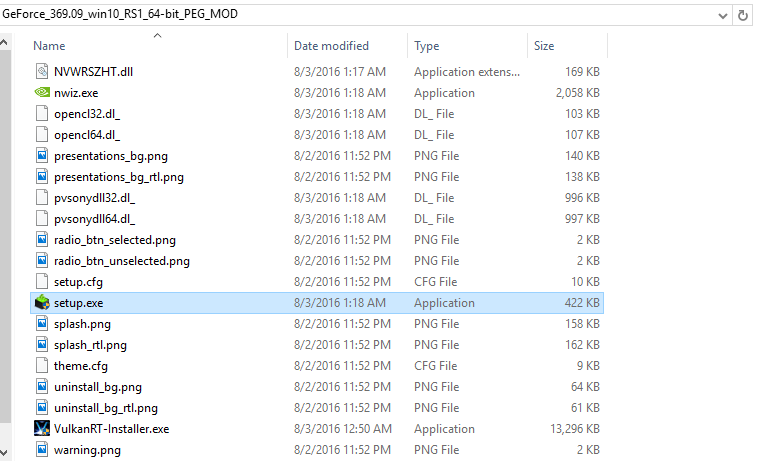Select the file name splash.png
The image size is (759, 465).
tap(82, 324)
